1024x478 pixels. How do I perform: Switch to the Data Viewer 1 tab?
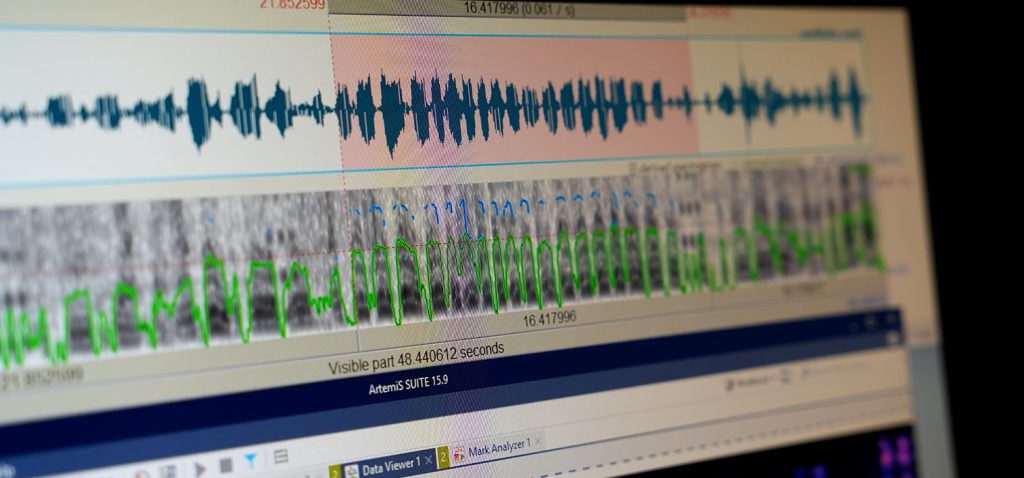click(x=390, y=464)
